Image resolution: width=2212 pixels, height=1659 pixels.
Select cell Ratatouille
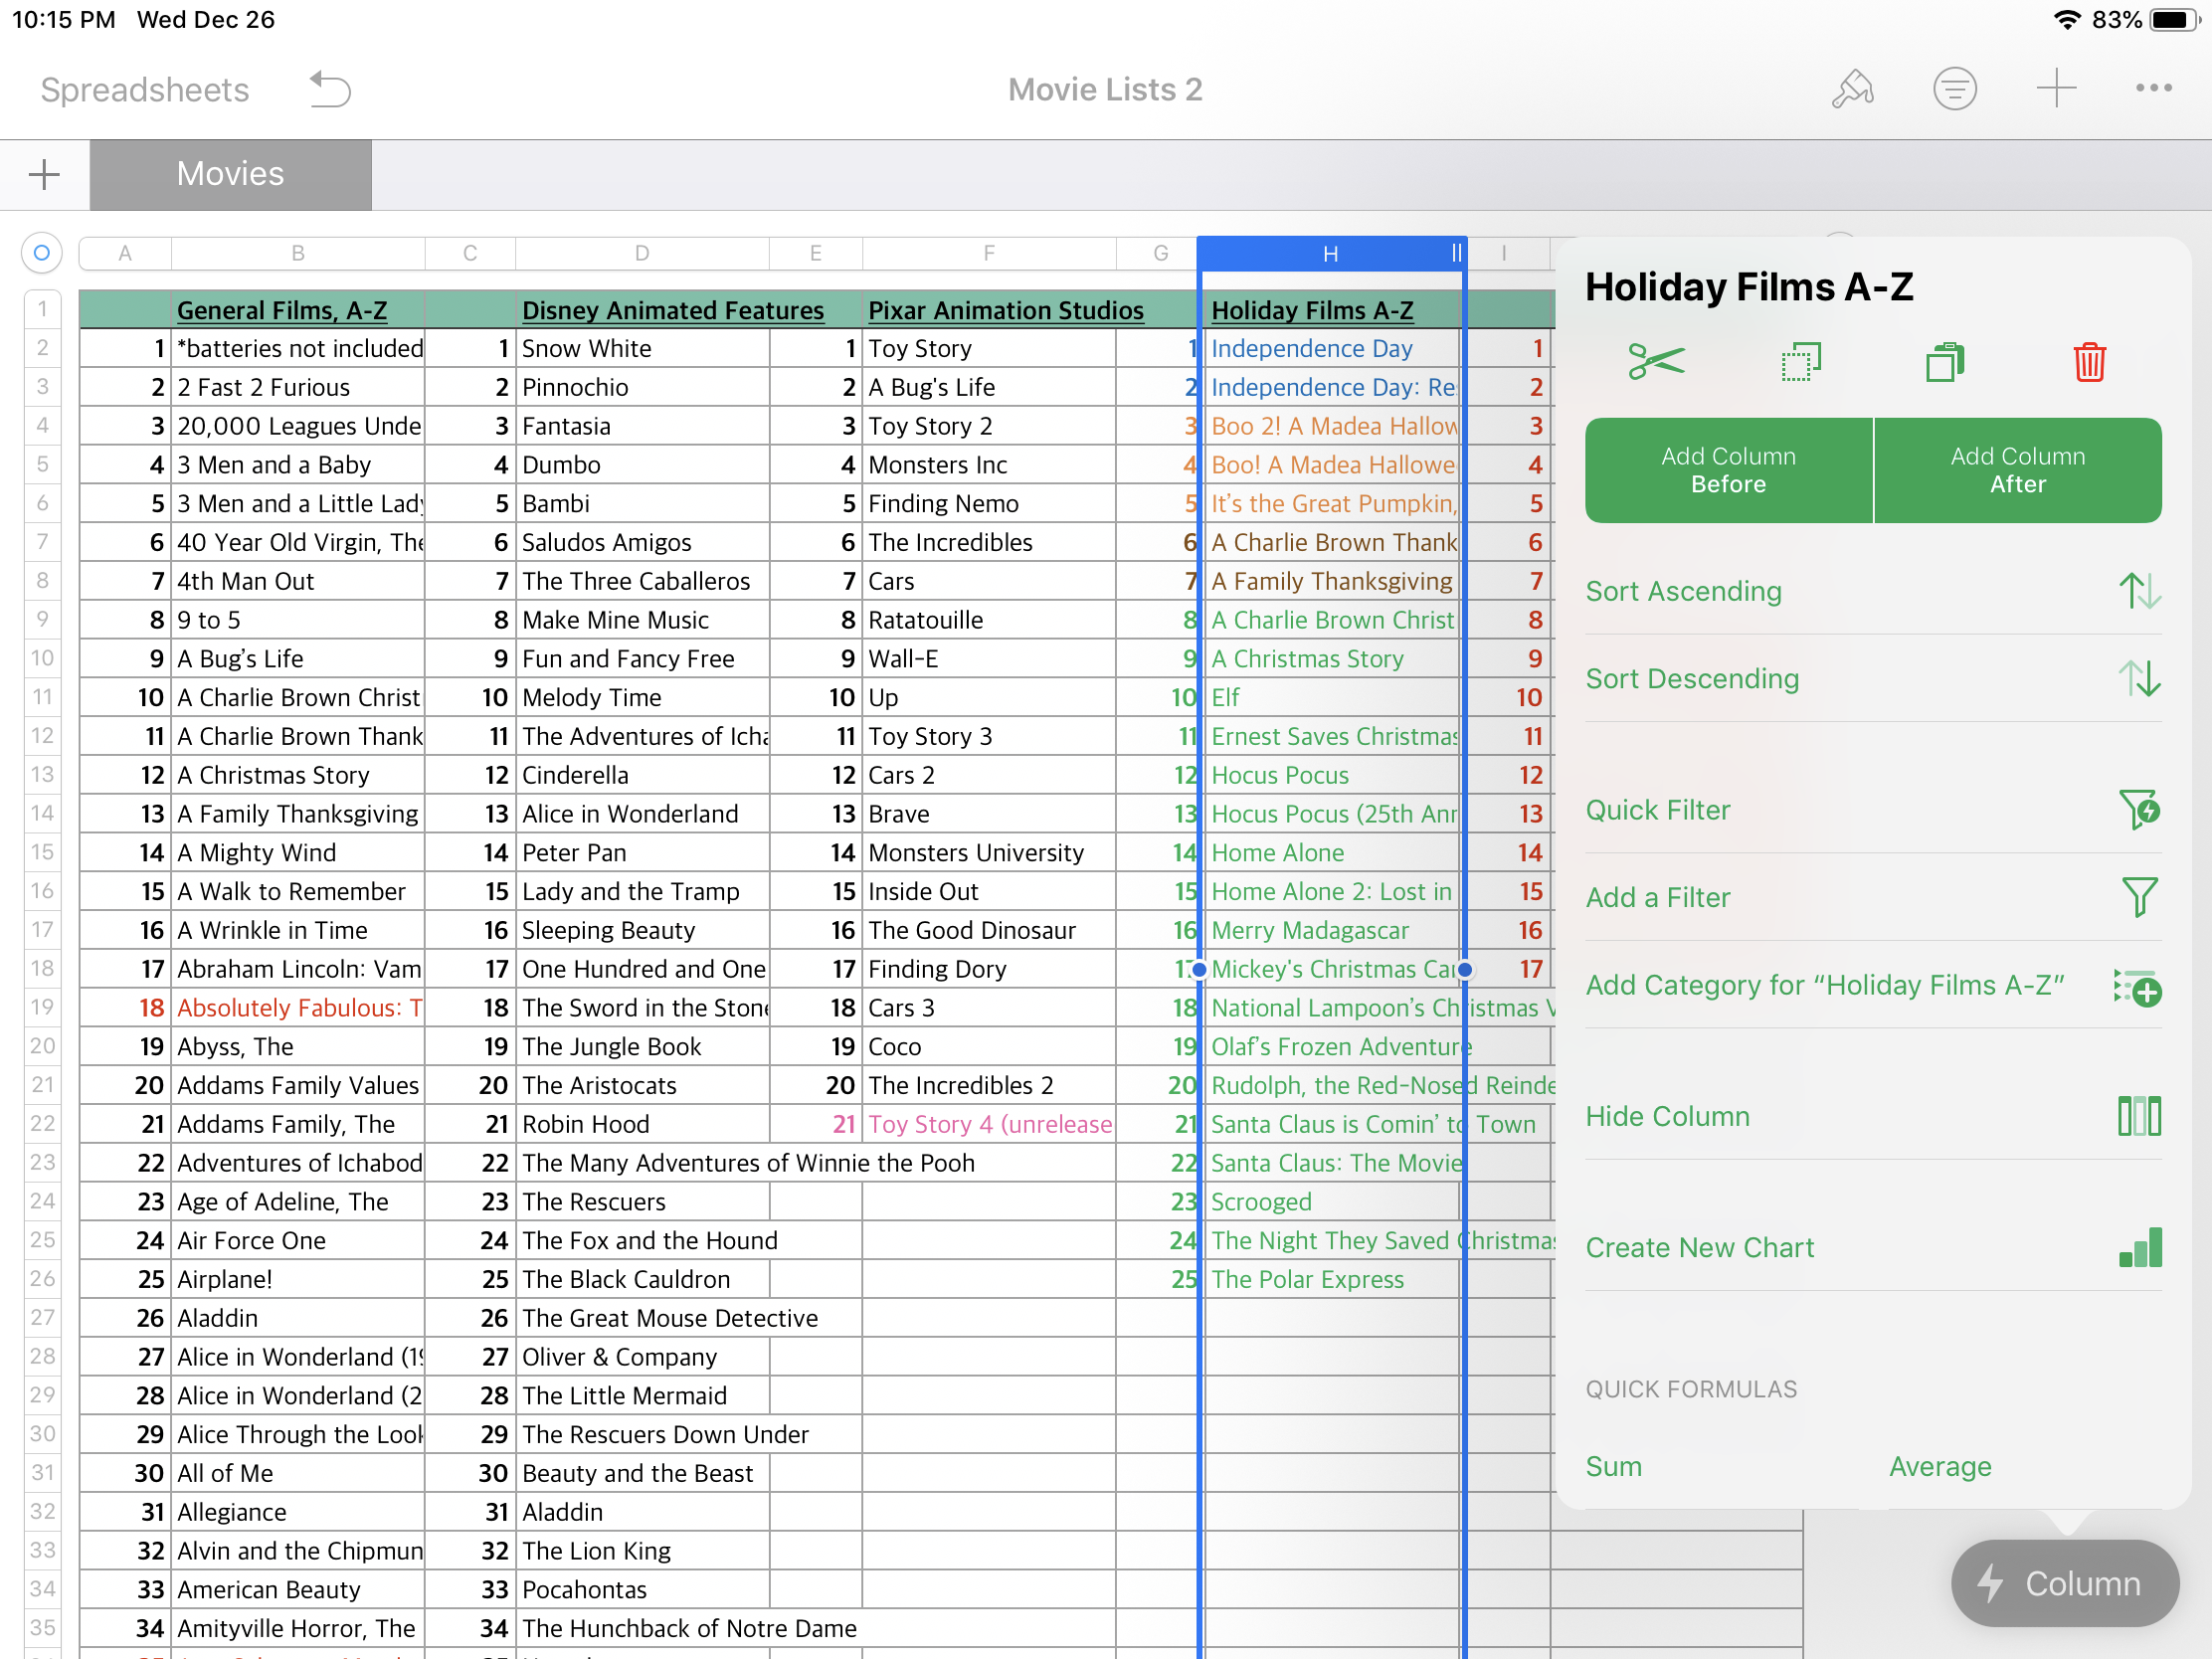(x=988, y=620)
